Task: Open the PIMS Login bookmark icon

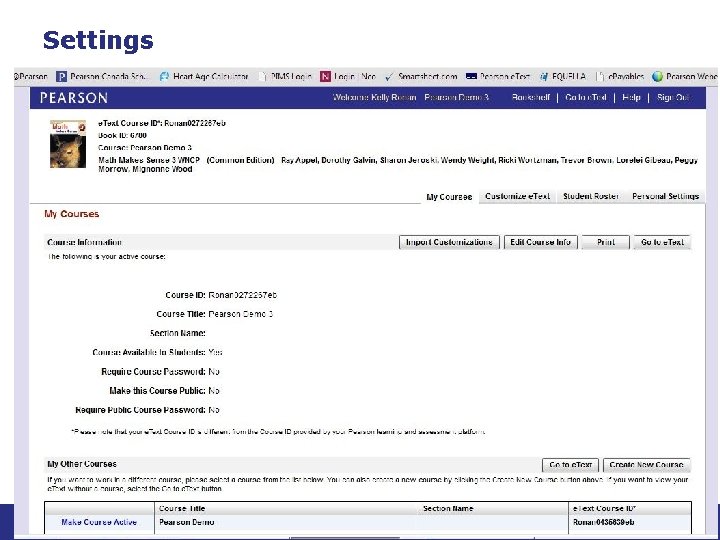Action: coord(263,76)
